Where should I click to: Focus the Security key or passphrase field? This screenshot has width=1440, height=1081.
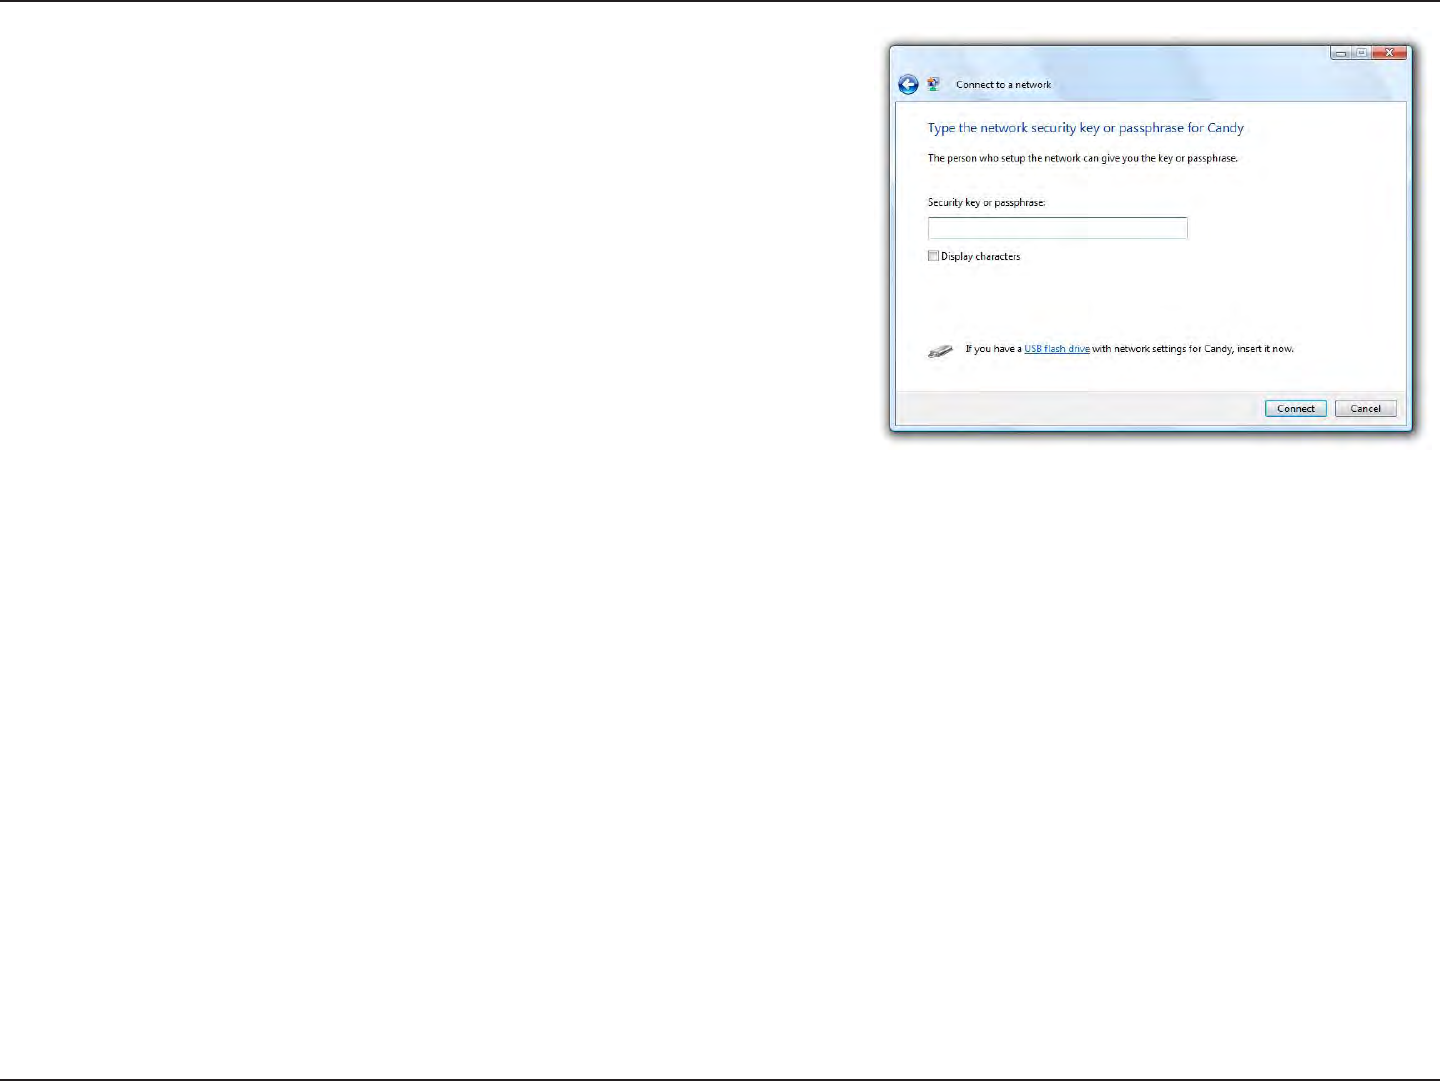(x=1057, y=228)
